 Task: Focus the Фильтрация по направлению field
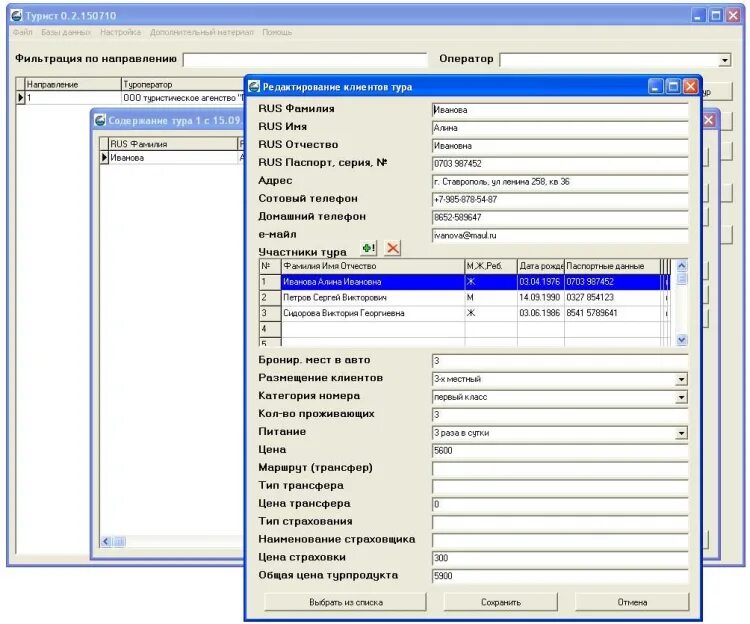pos(305,60)
